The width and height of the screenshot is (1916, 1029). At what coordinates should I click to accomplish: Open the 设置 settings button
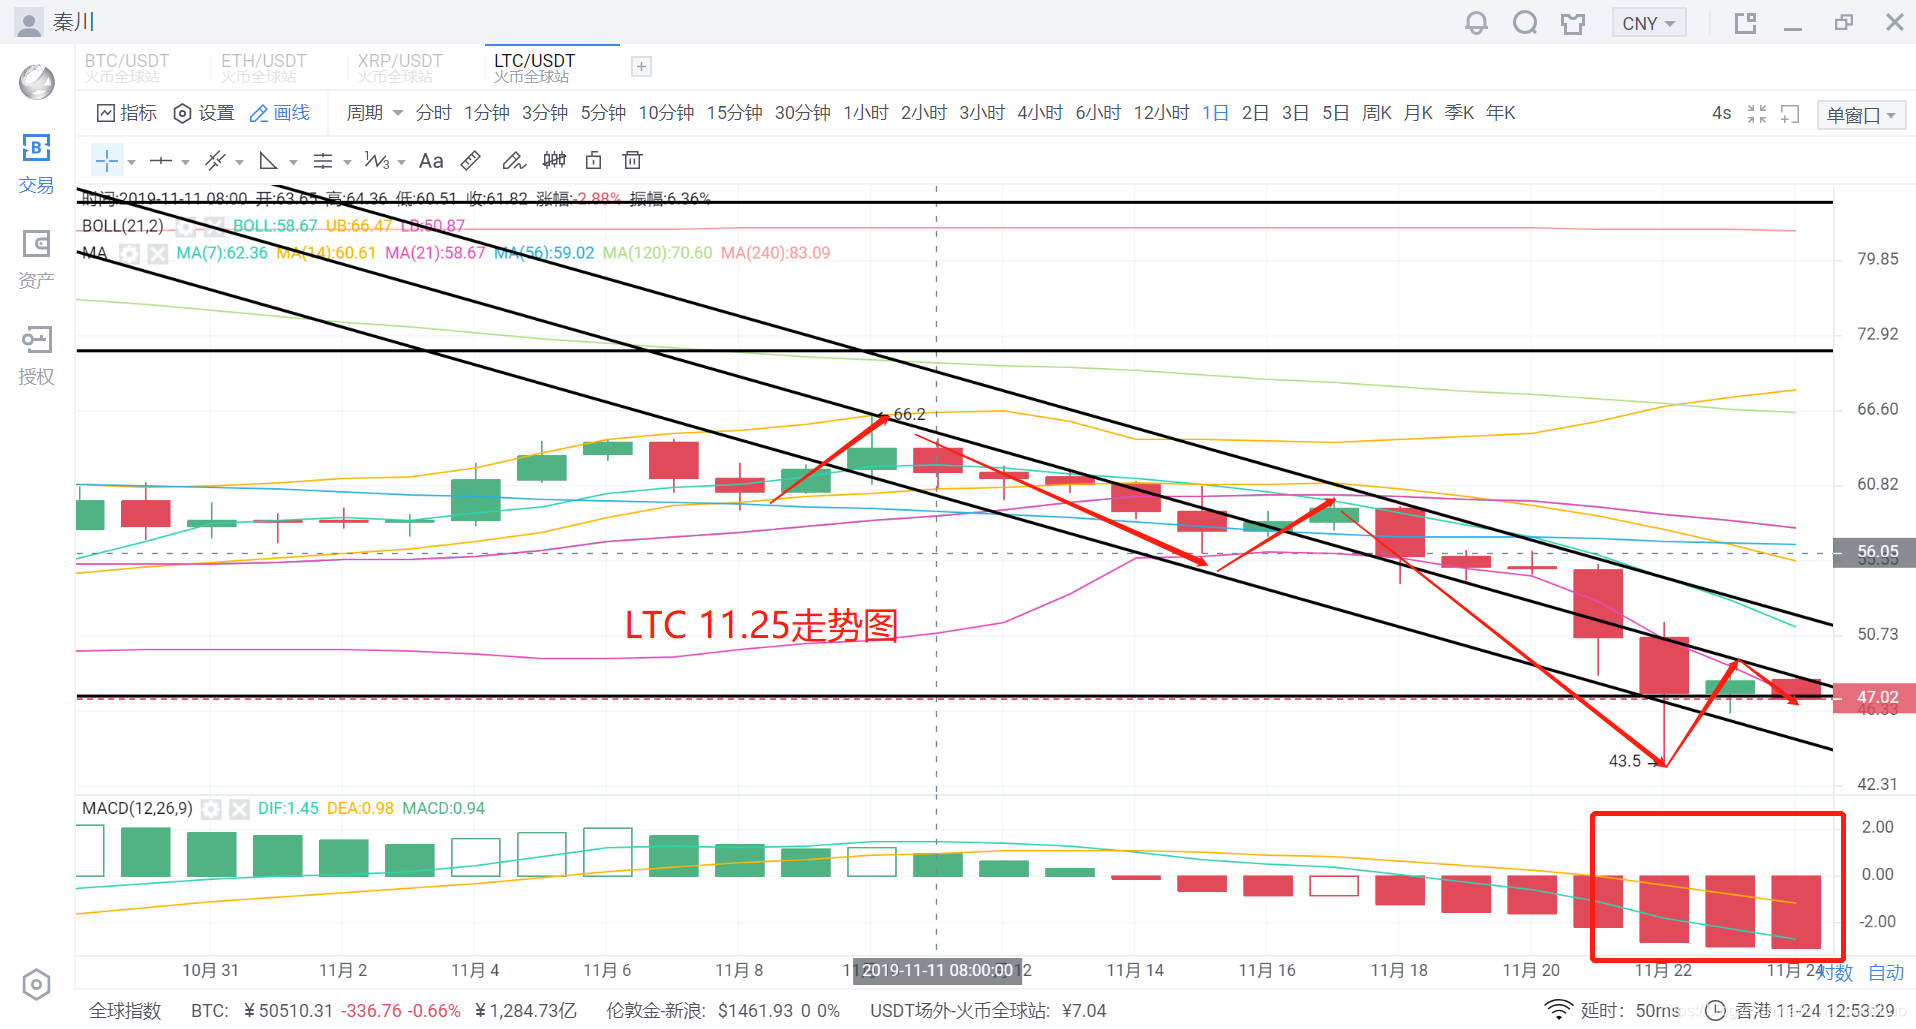[x=204, y=113]
